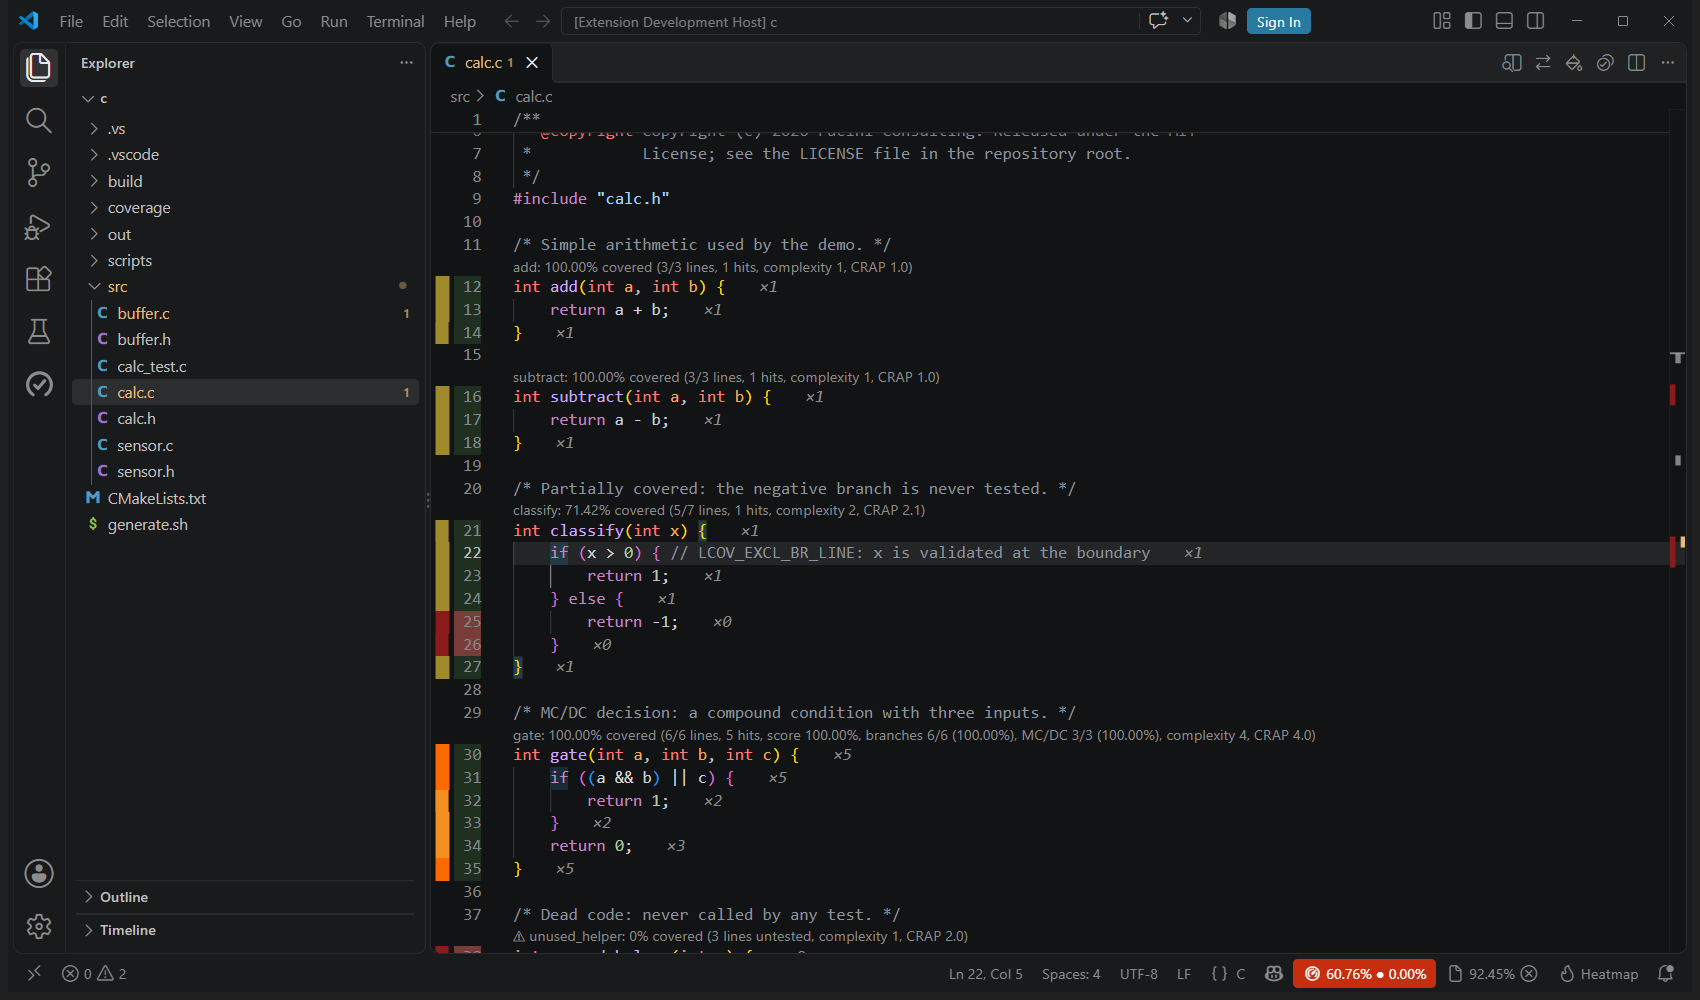Expand the Timeline section
Image resolution: width=1700 pixels, height=1000 pixels.
pos(245,930)
